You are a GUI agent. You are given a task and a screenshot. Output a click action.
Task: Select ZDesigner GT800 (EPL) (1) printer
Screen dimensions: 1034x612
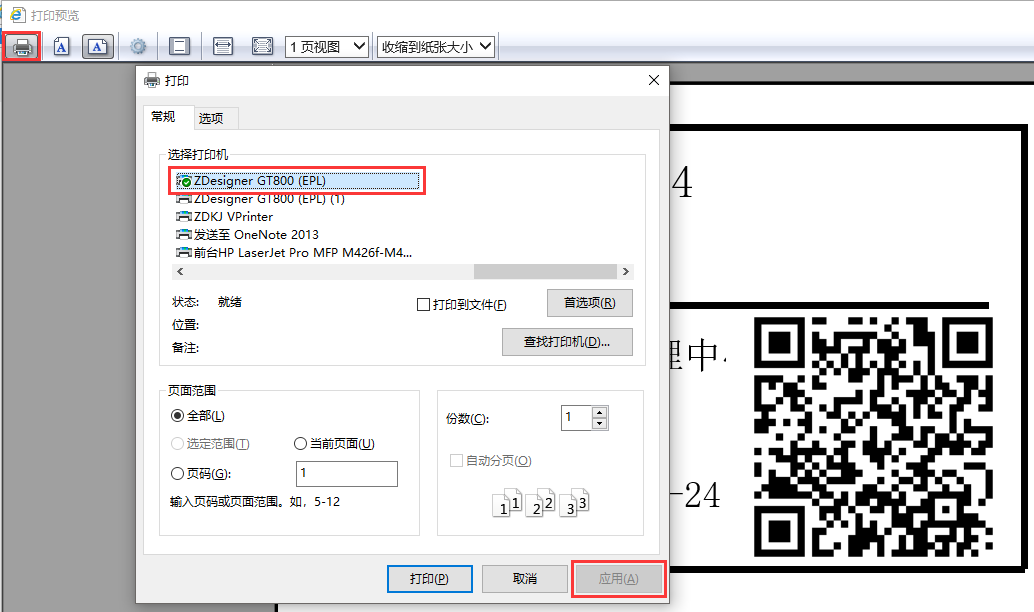(x=260, y=199)
